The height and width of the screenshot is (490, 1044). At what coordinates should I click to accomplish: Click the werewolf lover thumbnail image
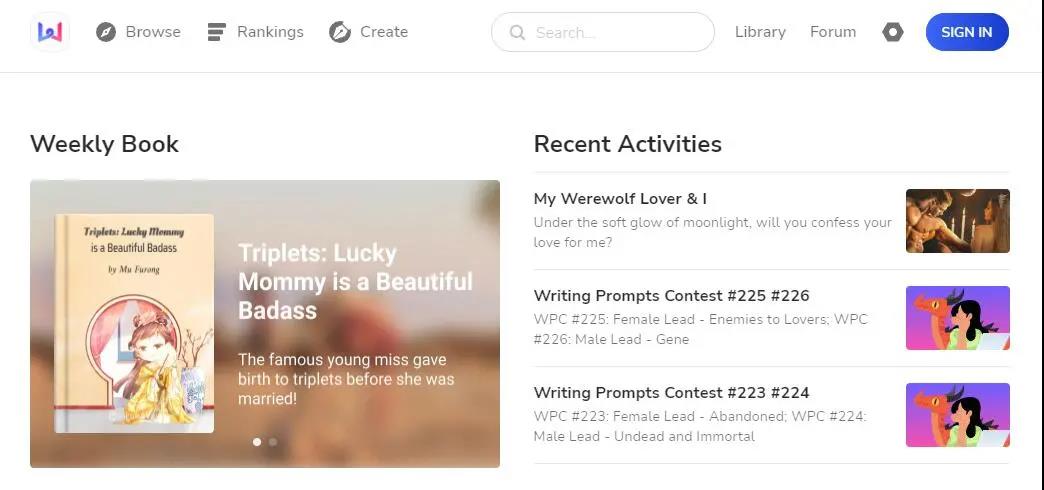pos(957,221)
